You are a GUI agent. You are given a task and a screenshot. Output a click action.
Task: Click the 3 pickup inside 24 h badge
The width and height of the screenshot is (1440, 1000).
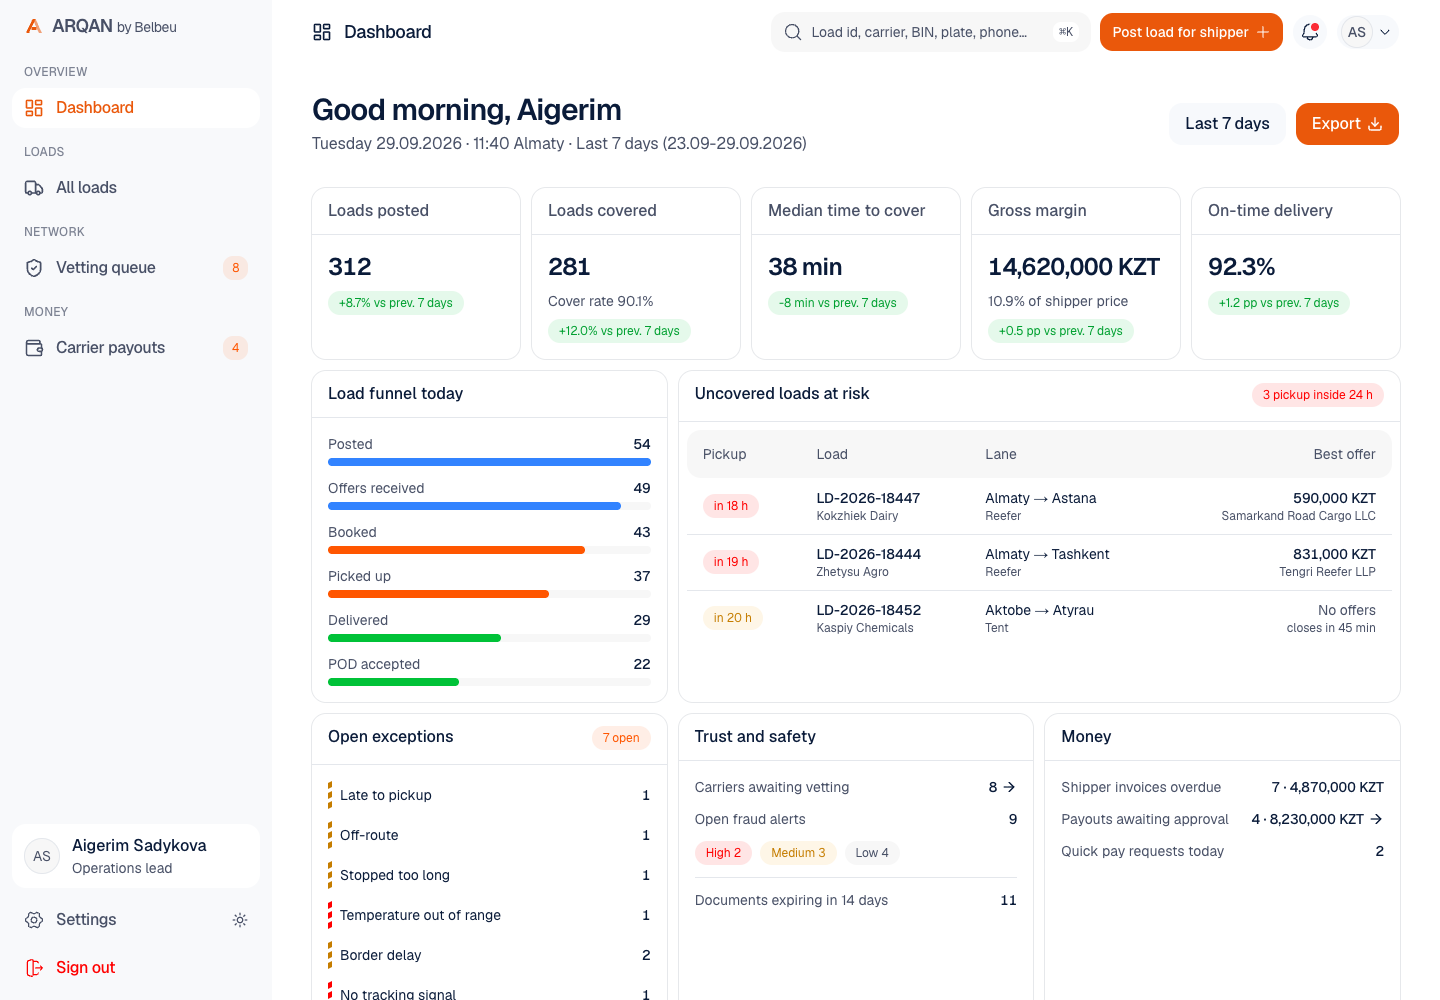point(1318,395)
